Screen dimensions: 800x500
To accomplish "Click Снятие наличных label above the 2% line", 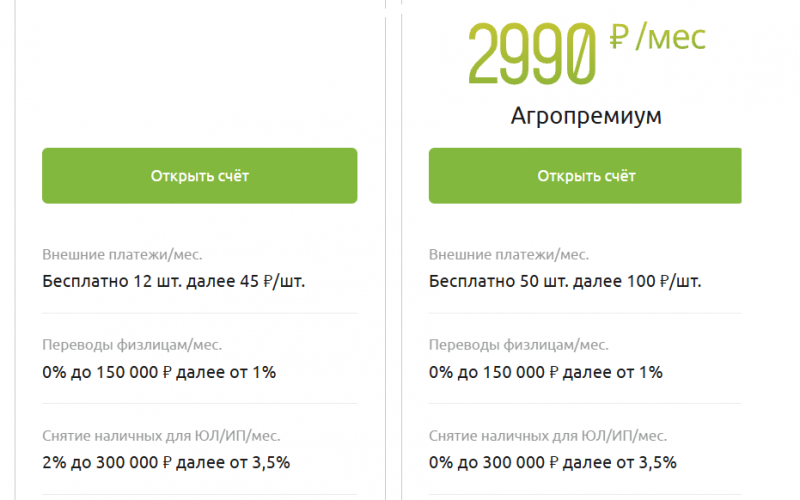I will [x=162, y=436].
